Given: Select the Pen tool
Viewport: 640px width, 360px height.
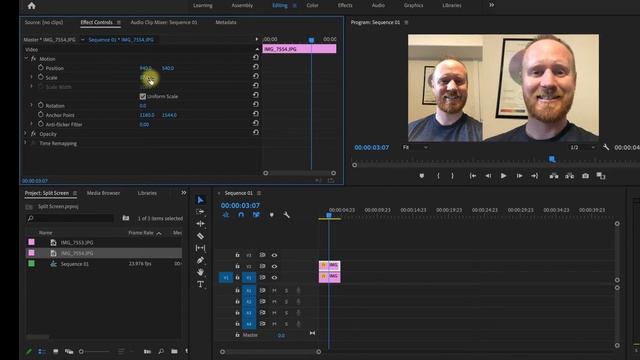Looking at the screenshot, I should click(x=200, y=260).
